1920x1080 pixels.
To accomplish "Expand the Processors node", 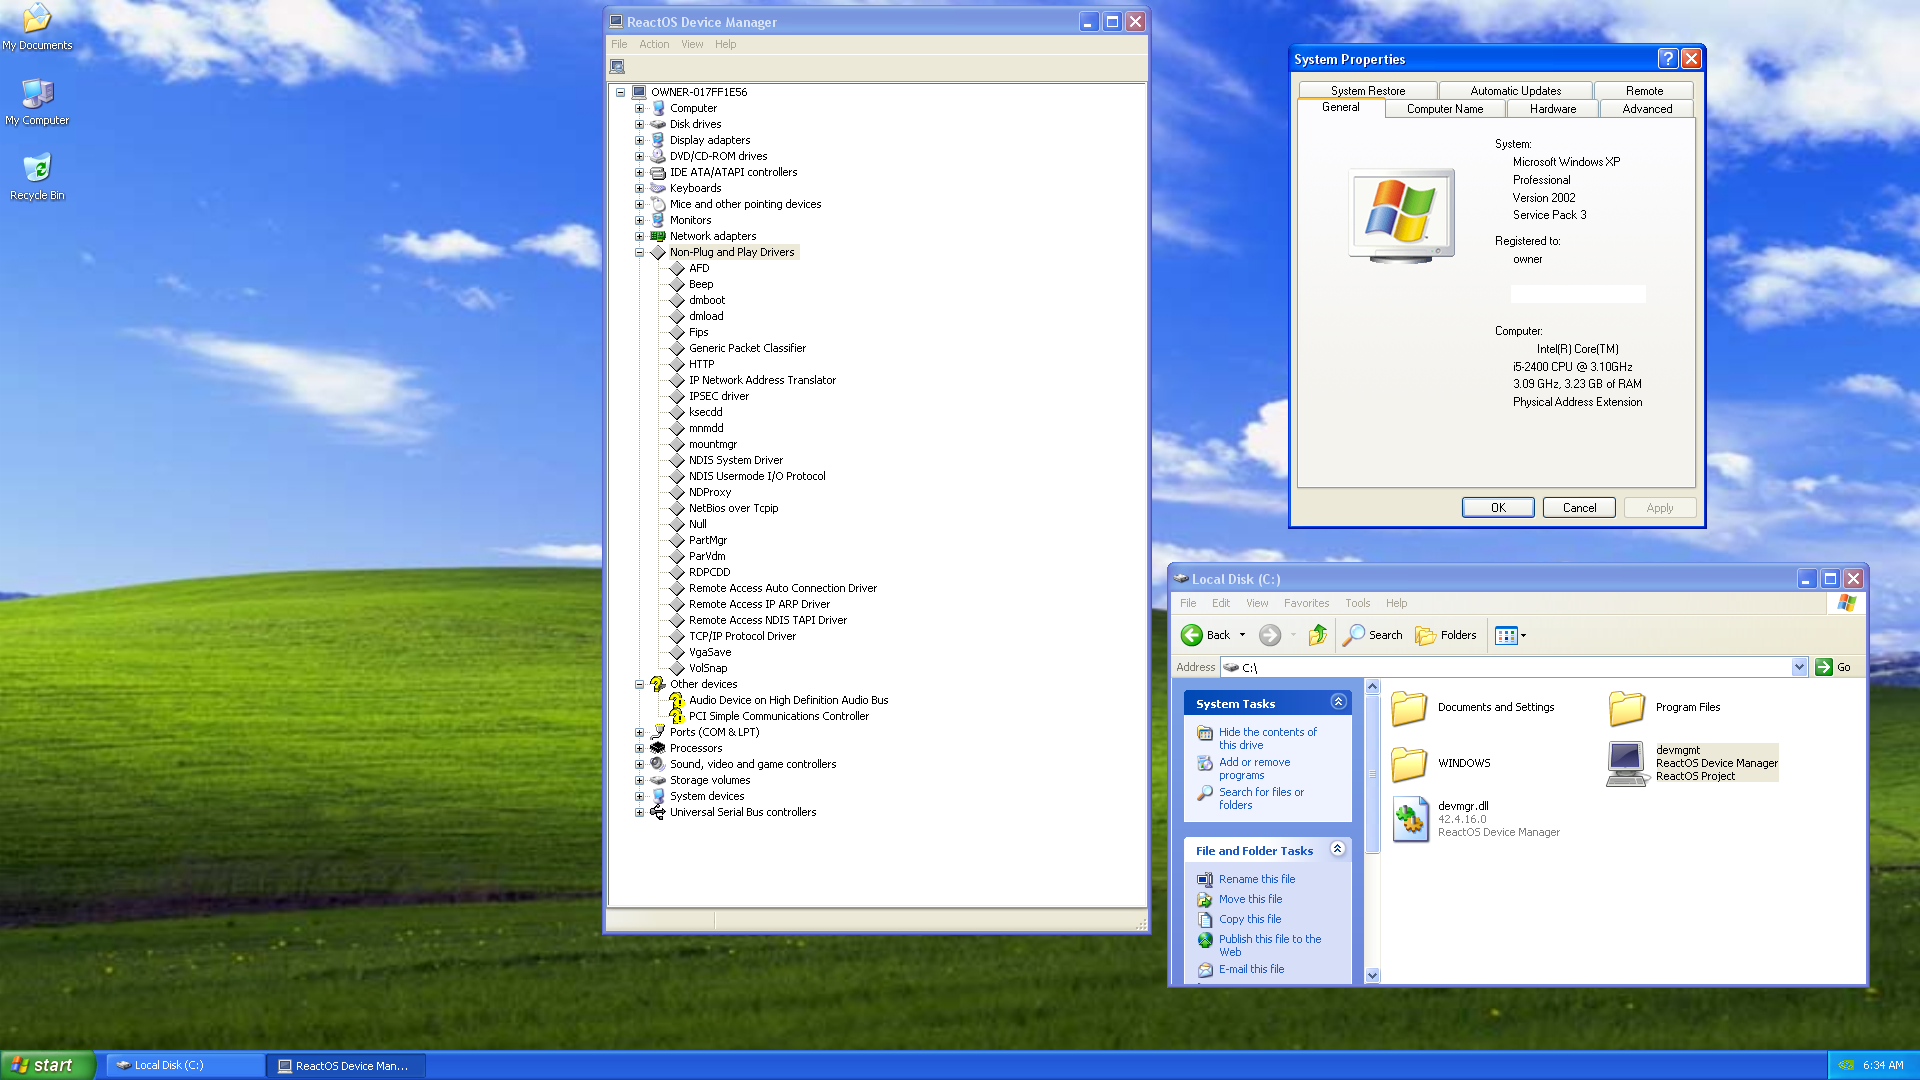I will [639, 748].
